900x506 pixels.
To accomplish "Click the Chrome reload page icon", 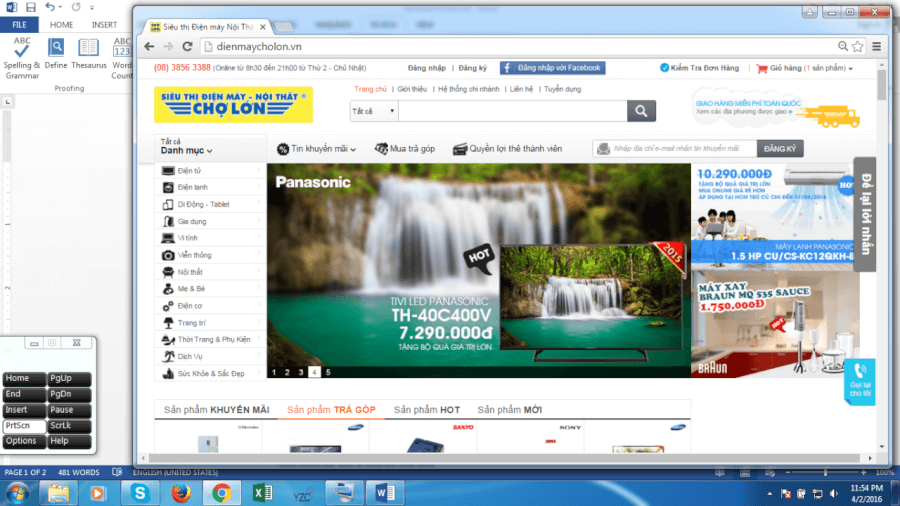I will coord(187,46).
